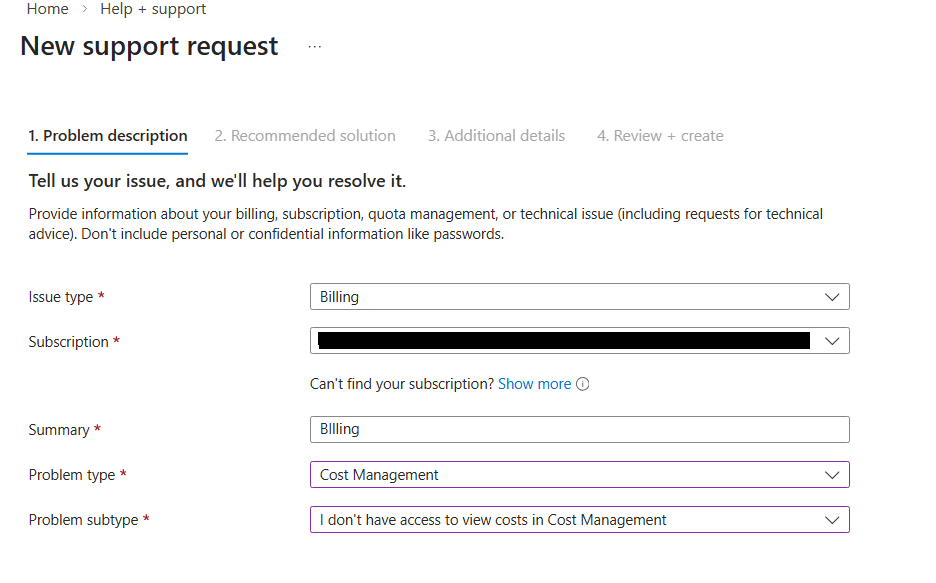Viewport: 936px width, 583px height.
Task: Expand the Issue type dropdown showing Billing
Action: pyautogui.click(x=580, y=297)
